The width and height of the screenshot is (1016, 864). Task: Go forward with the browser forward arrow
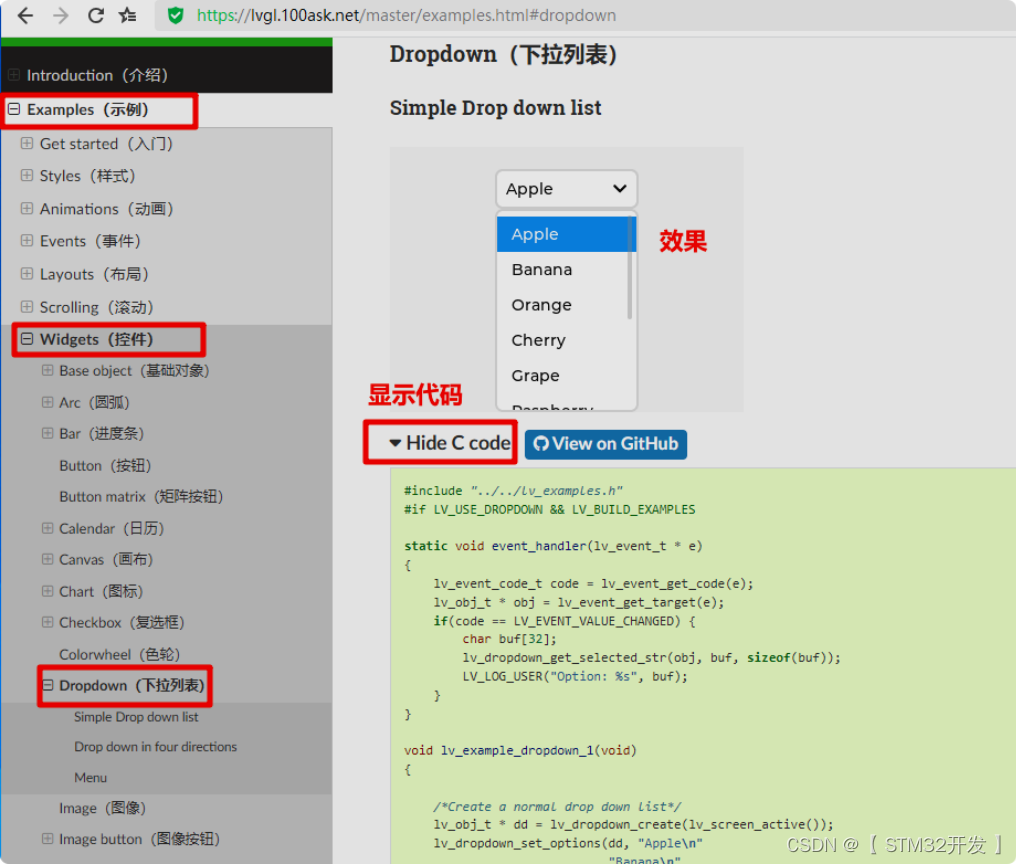(x=60, y=15)
